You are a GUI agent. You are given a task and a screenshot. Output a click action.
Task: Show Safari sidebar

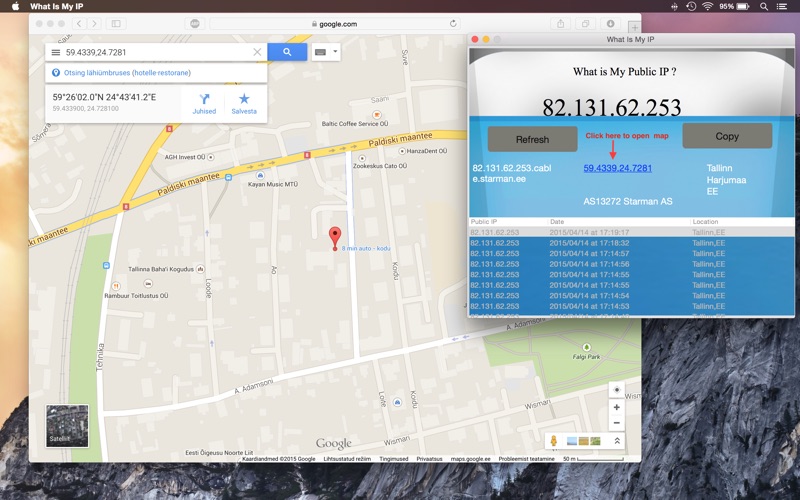tap(116, 23)
